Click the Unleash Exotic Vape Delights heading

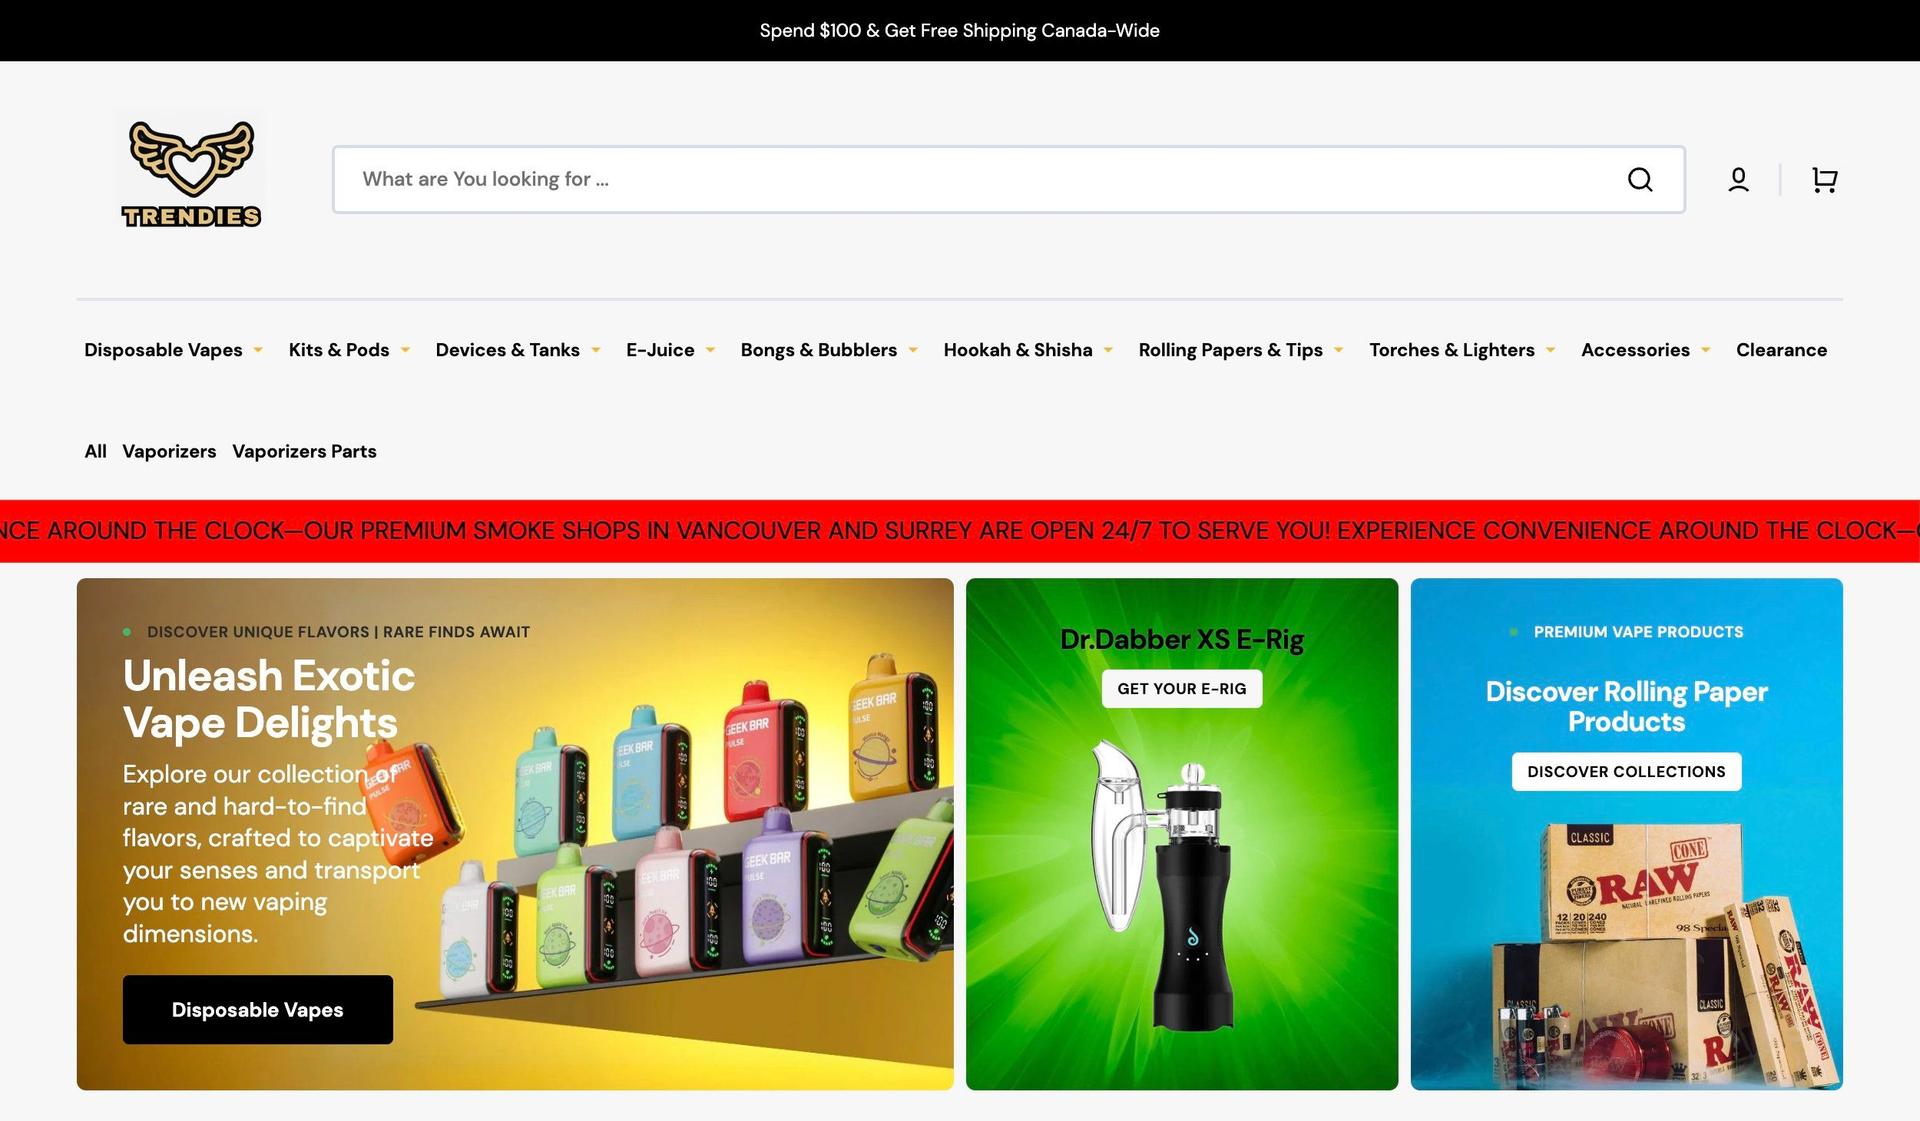point(269,699)
